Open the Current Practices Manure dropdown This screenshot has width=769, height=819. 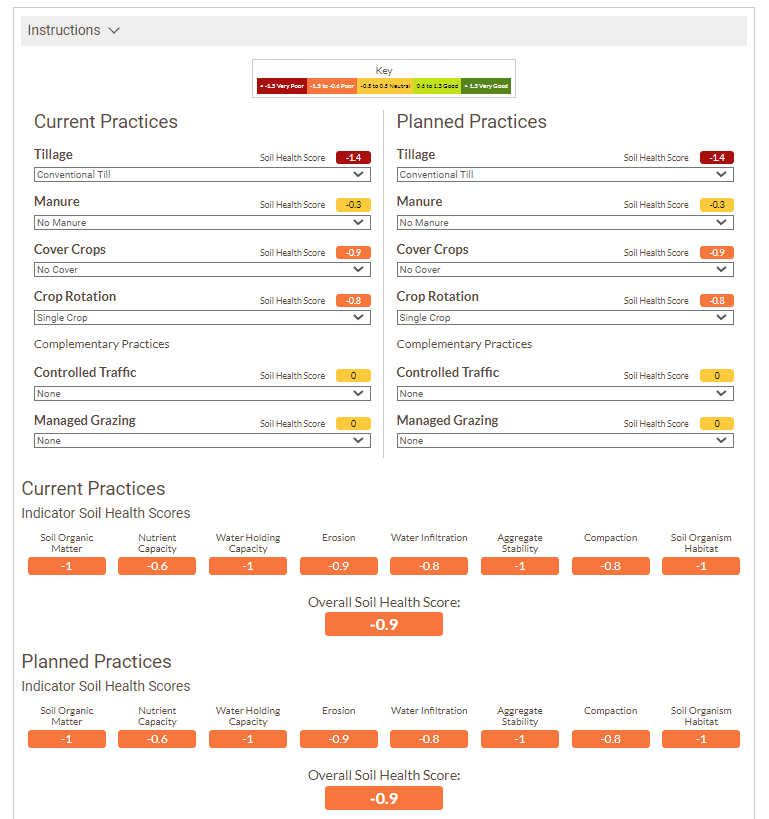pos(202,222)
